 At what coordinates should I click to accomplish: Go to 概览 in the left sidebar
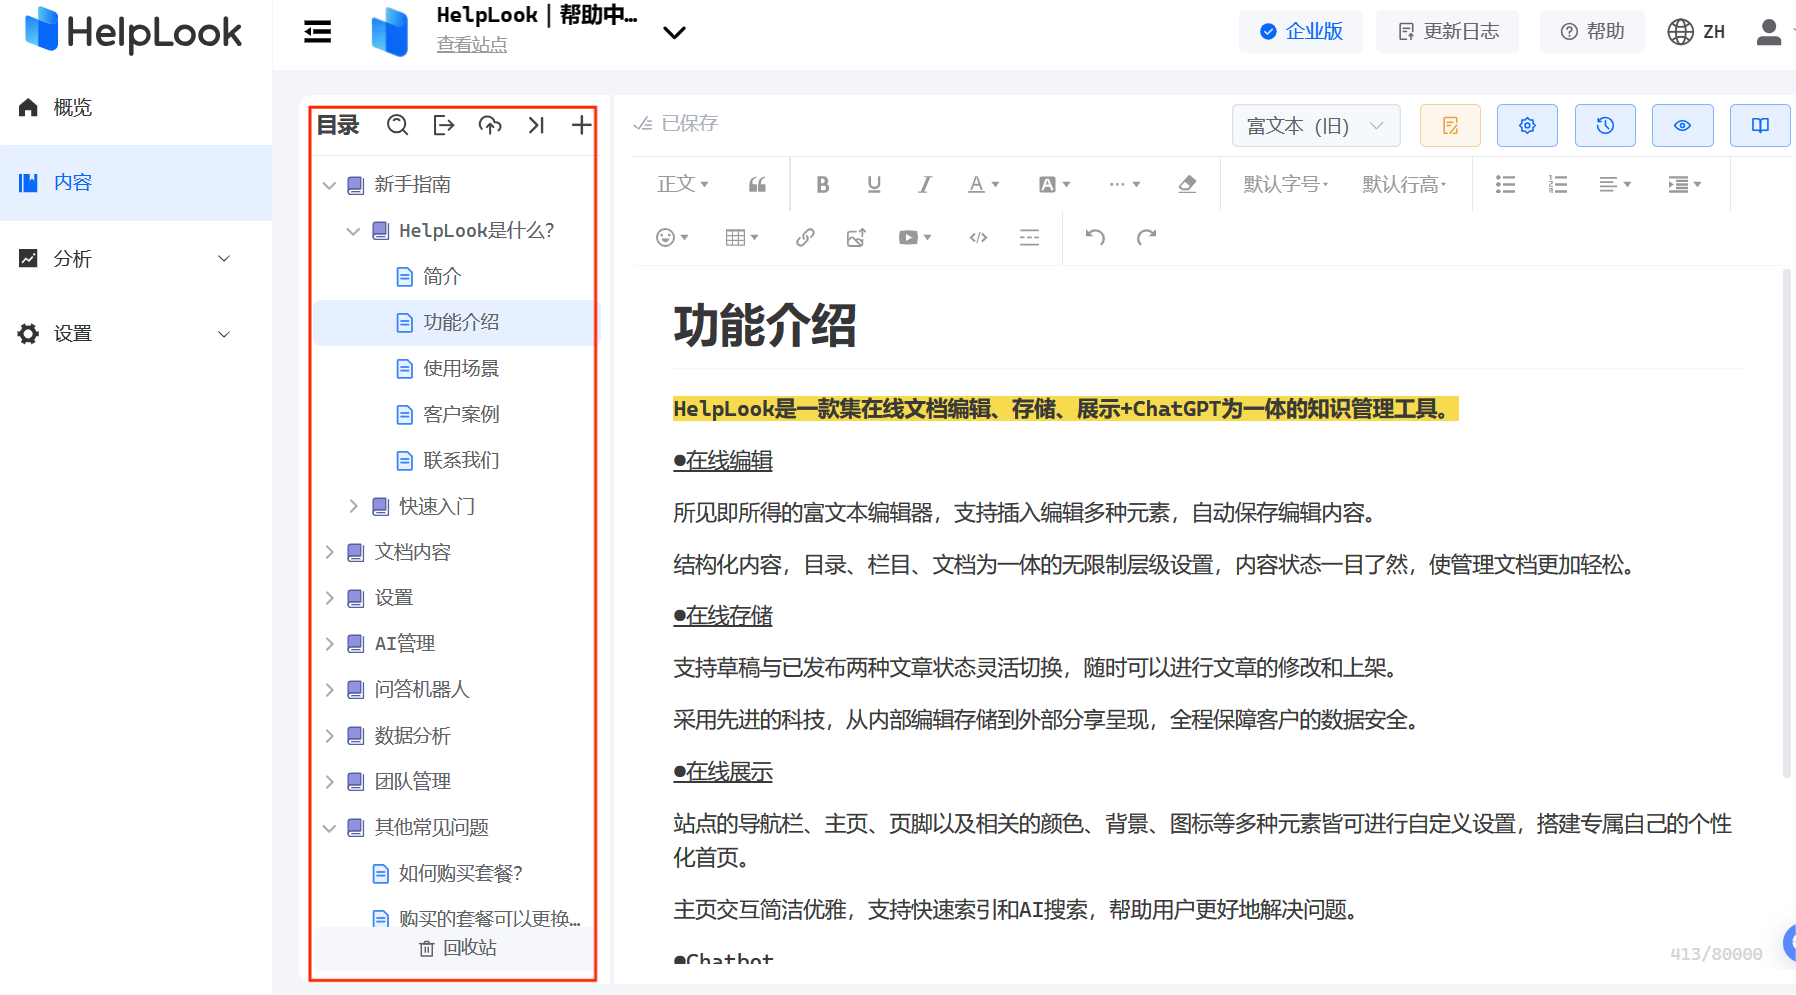click(136, 107)
